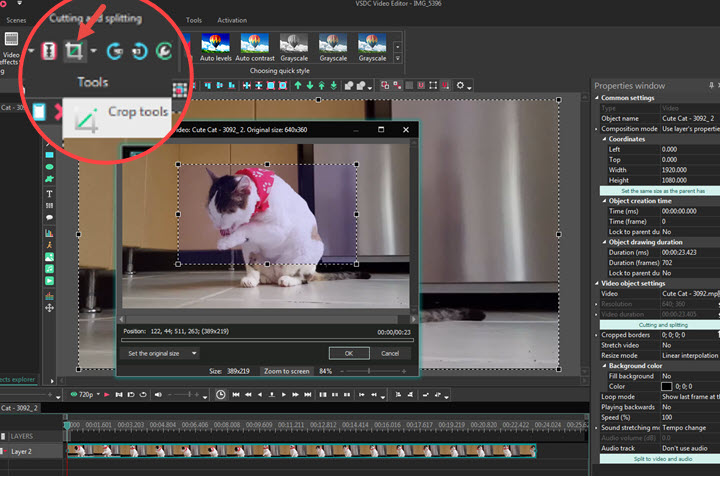Select the ellipse shape tool
720x477 pixels.
click(49, 166)
